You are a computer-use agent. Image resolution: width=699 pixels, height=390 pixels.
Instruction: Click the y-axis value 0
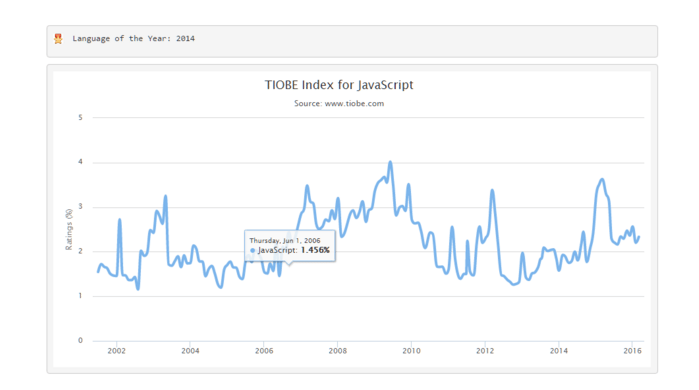point(80,341)
